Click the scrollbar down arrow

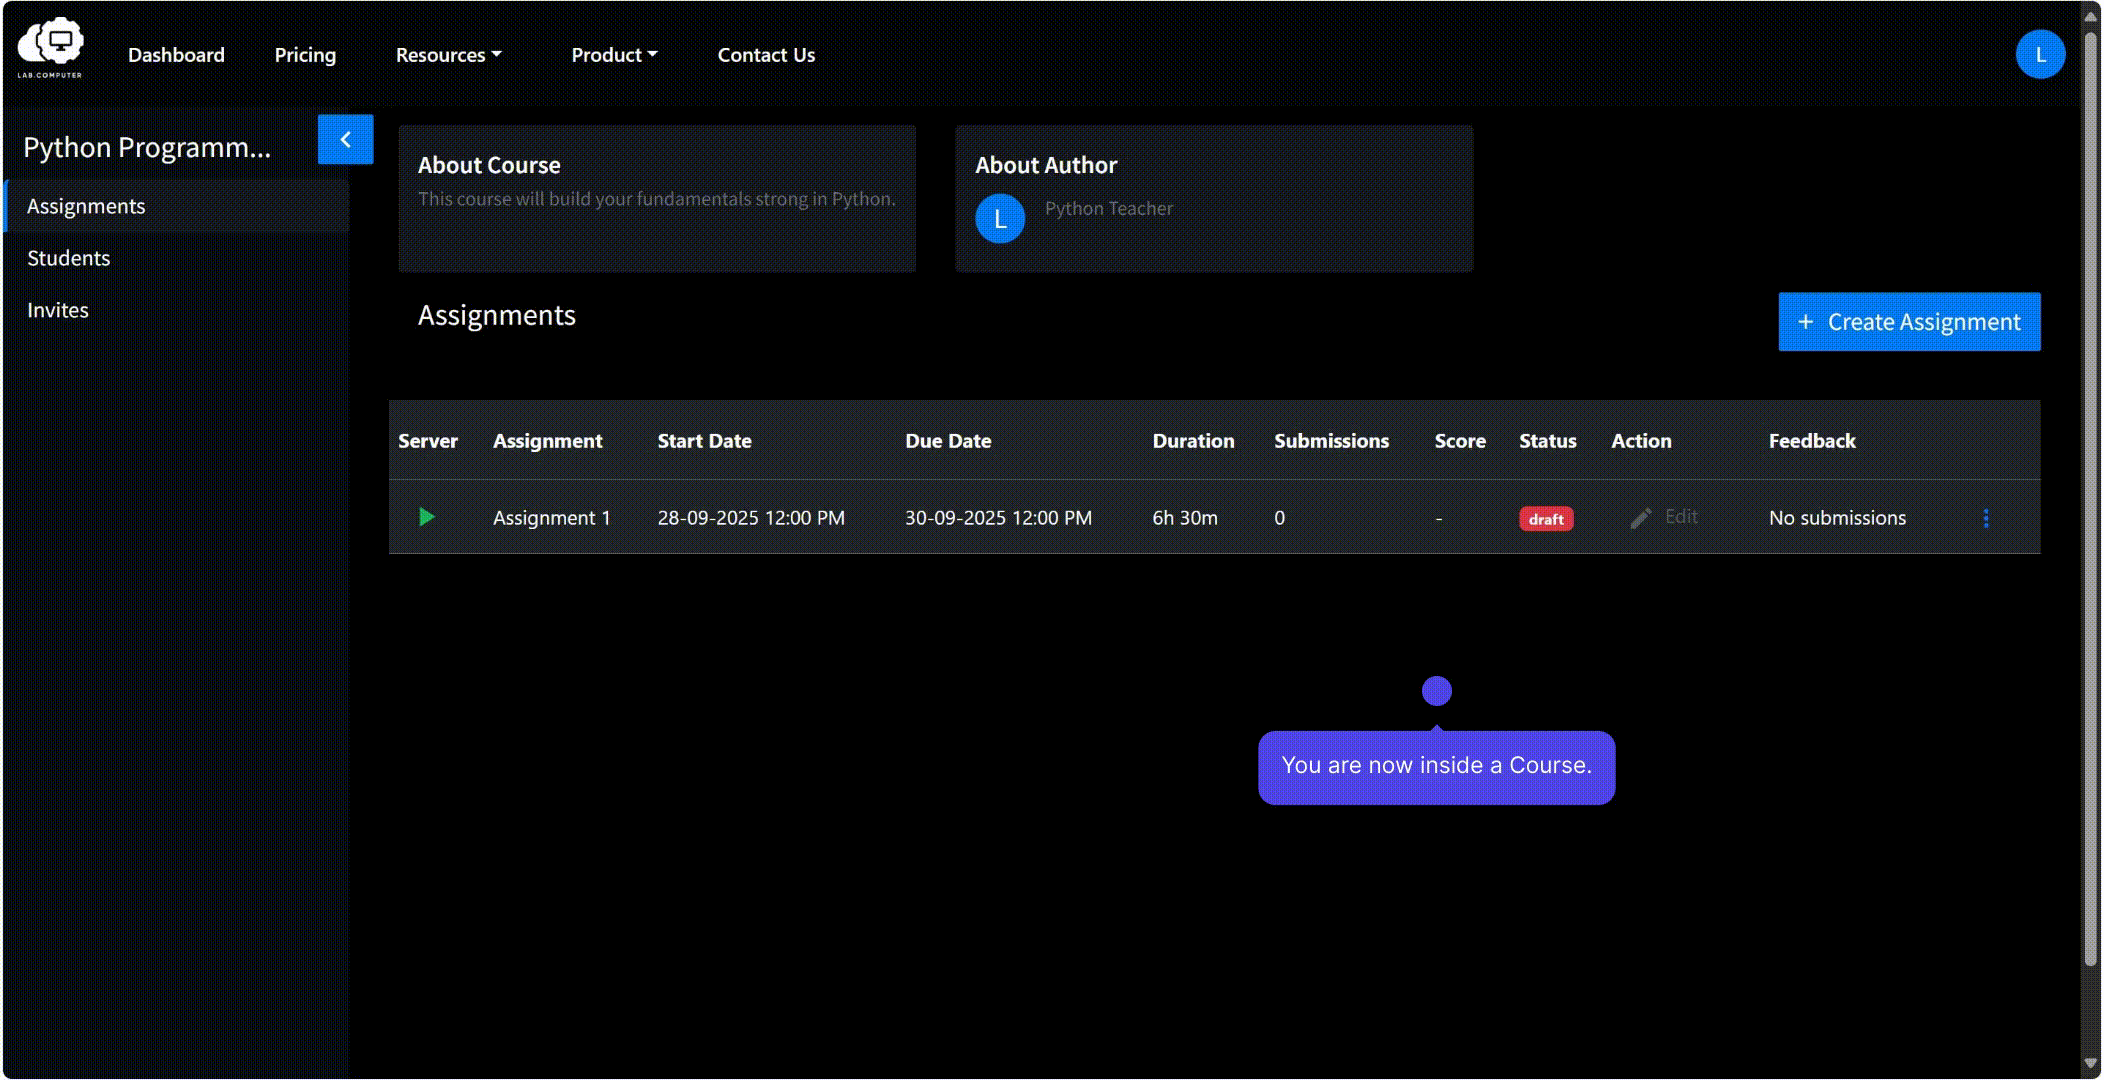[2090, 1064]
